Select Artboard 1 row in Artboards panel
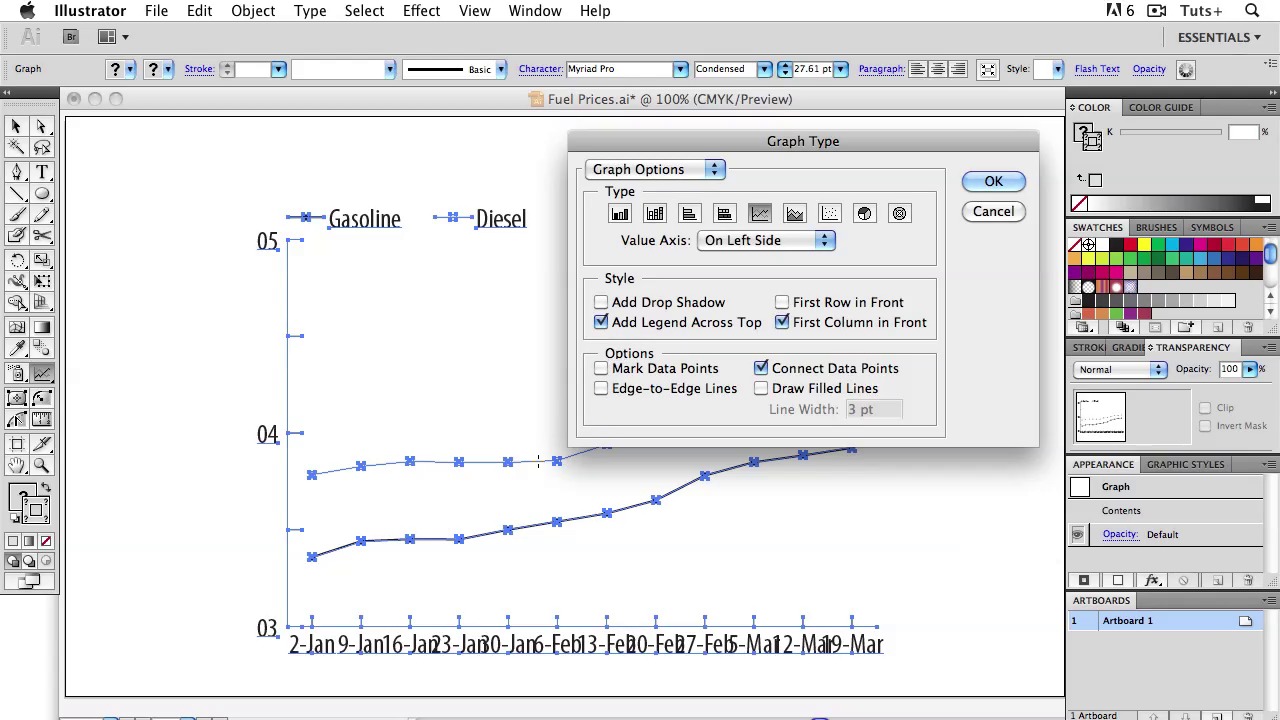 1163,621
